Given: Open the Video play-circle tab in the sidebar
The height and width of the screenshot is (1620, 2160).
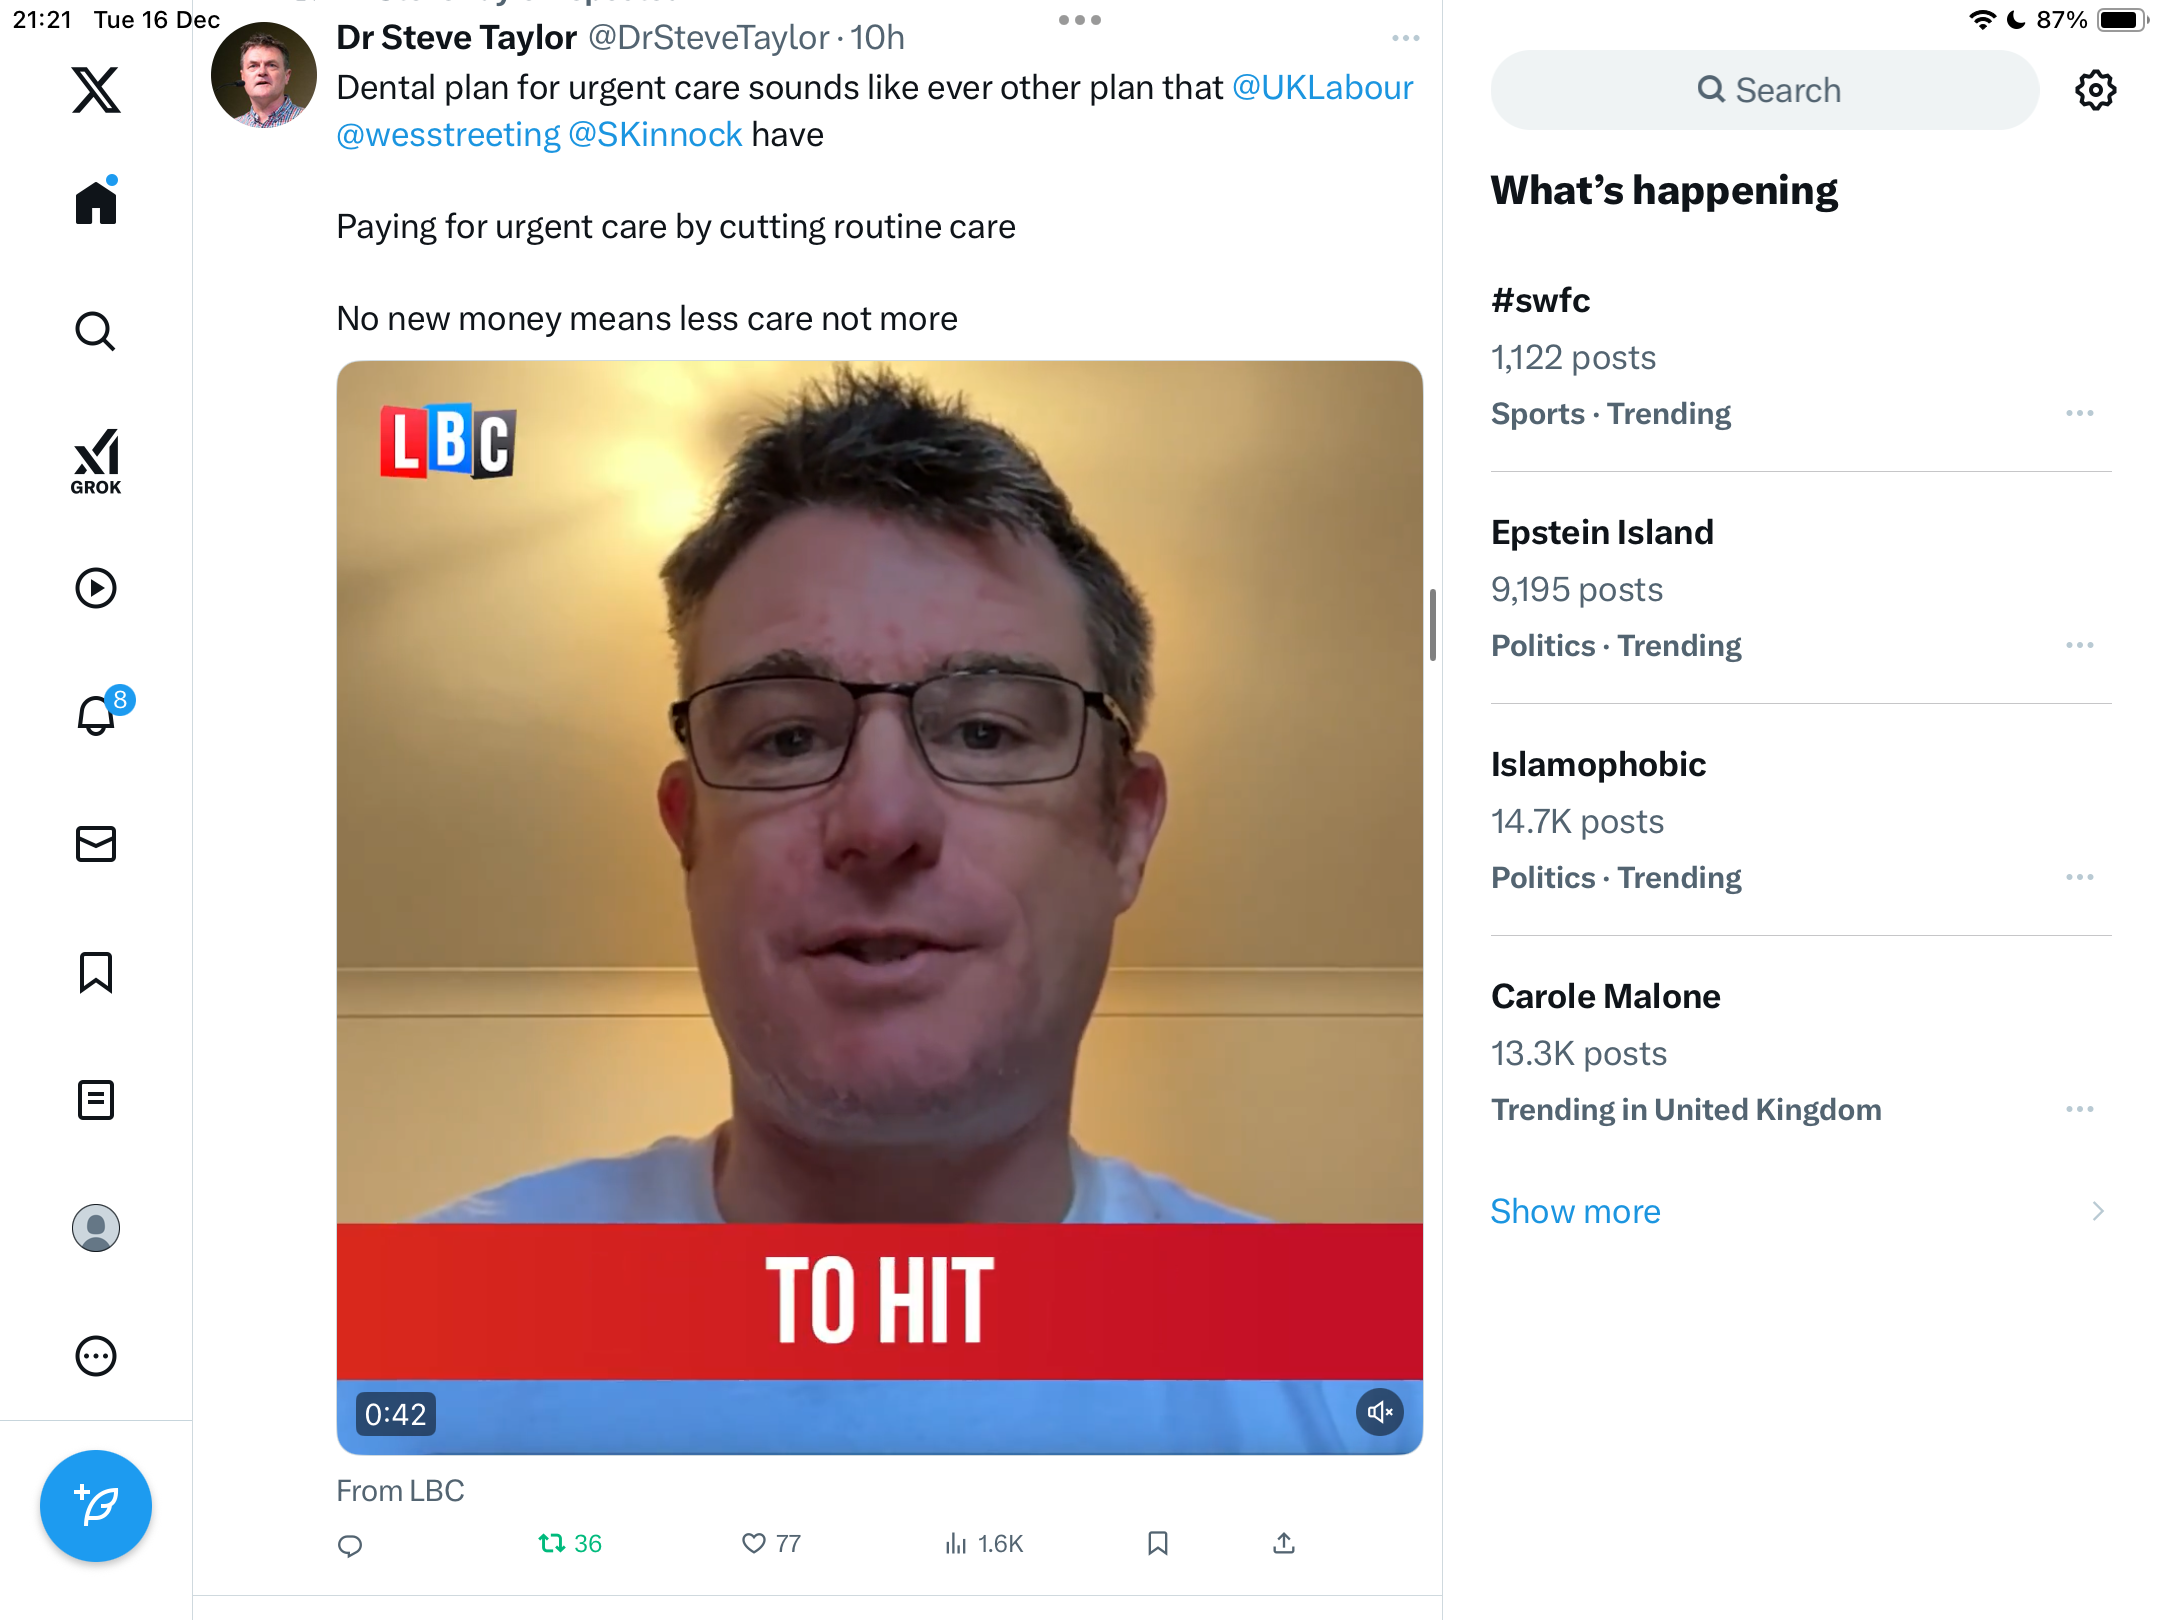Looking at the screenshot, I should tap(96, 588).
